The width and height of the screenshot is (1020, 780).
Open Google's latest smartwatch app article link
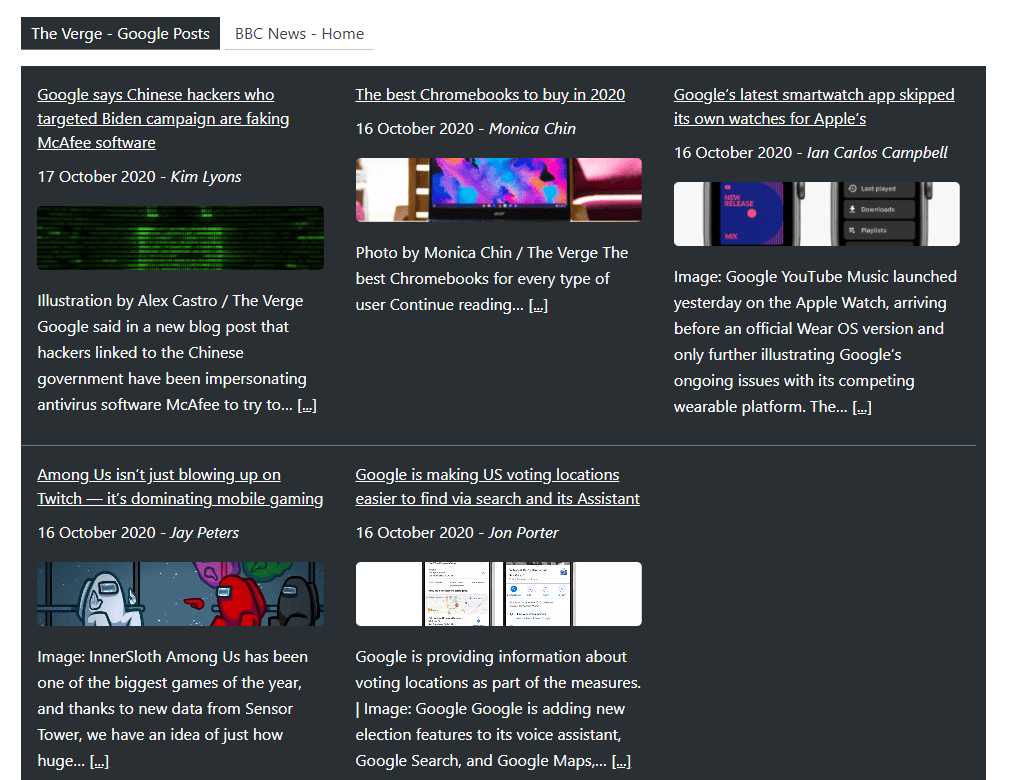tap(814, 106)
